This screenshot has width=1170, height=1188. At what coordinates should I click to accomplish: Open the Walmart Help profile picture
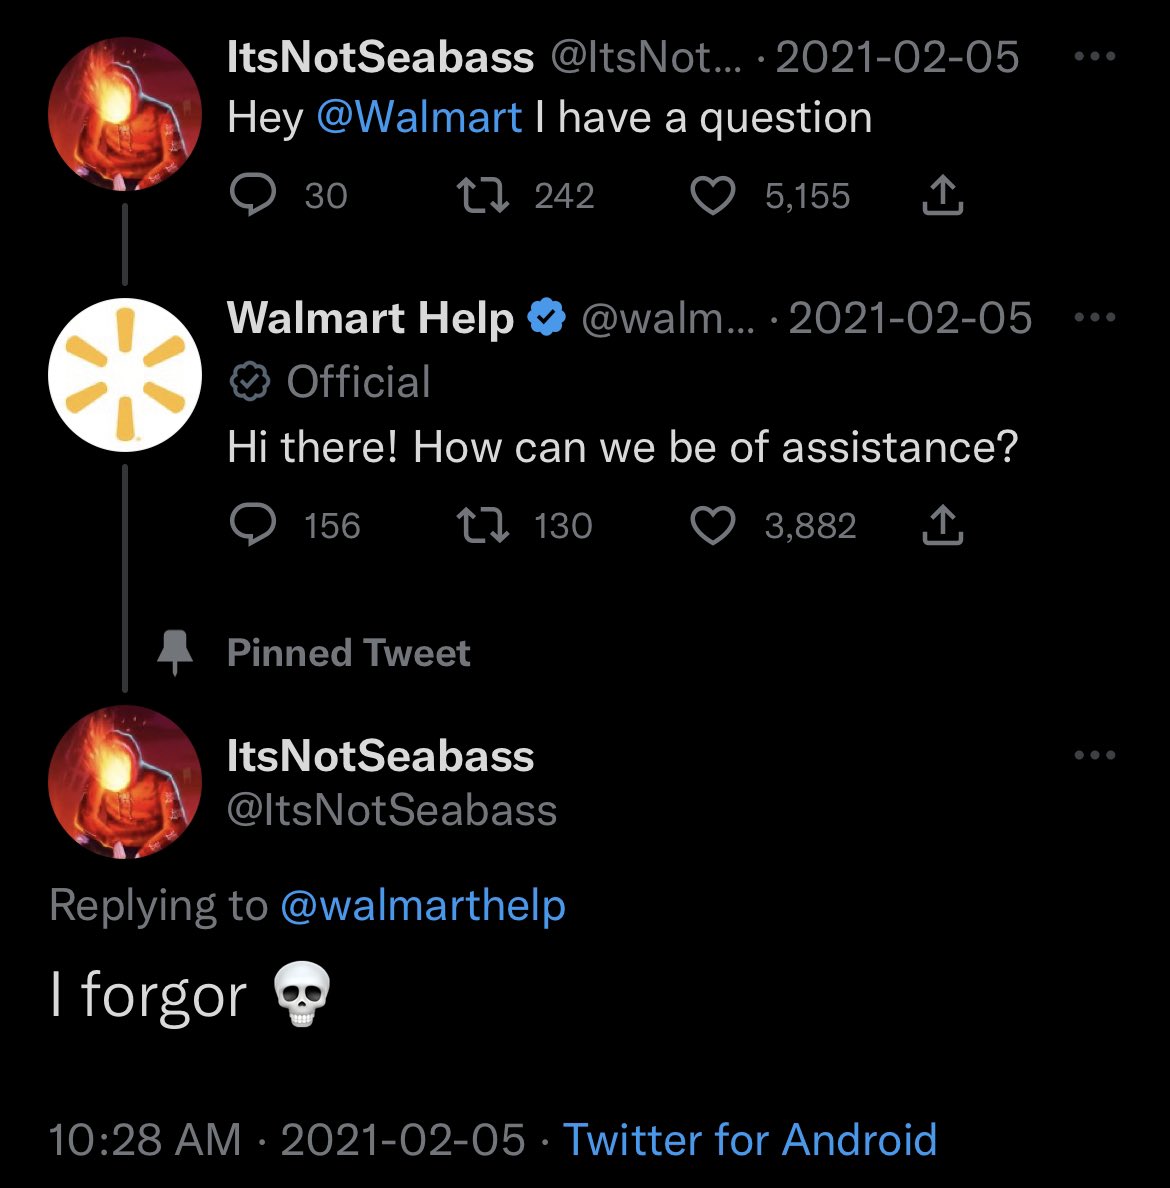125,376
